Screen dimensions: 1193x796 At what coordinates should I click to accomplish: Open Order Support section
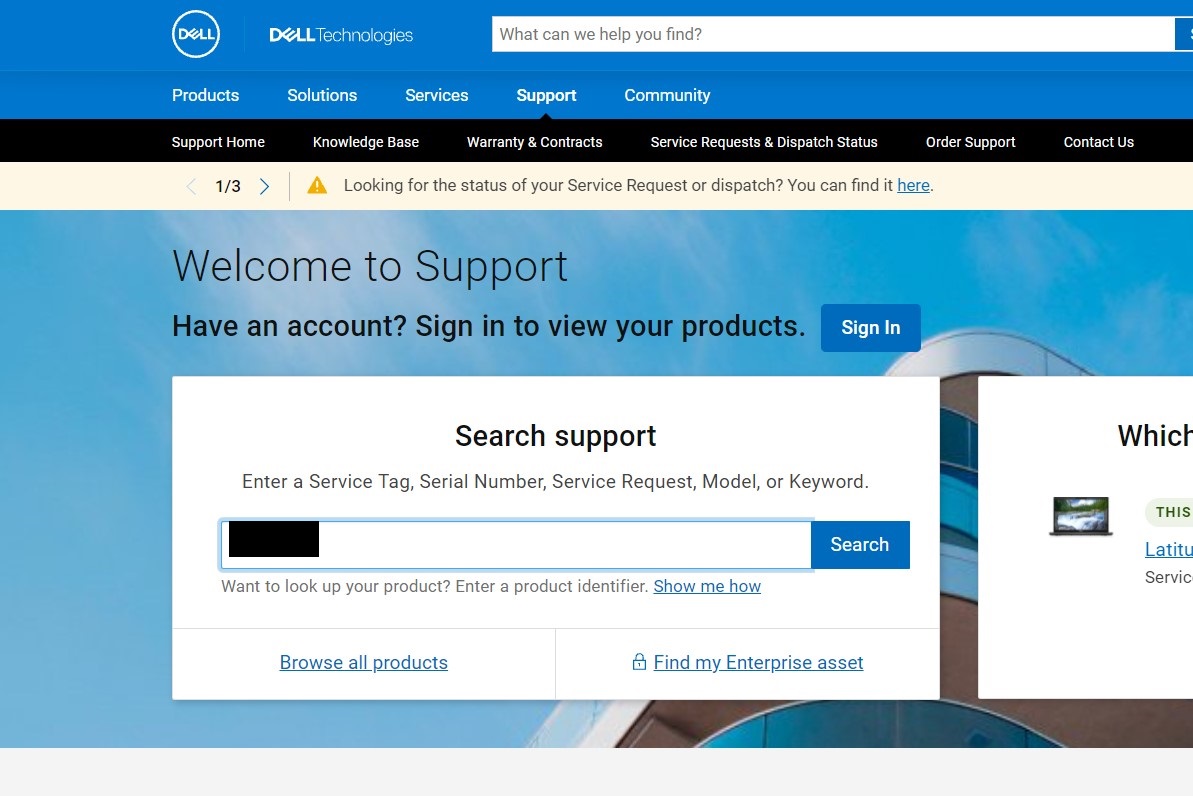(971, 142)
